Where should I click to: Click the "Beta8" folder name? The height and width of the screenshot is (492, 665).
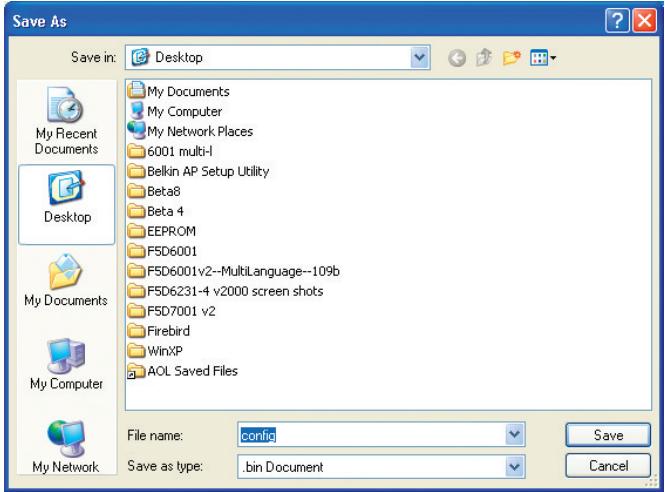(164, 191)
